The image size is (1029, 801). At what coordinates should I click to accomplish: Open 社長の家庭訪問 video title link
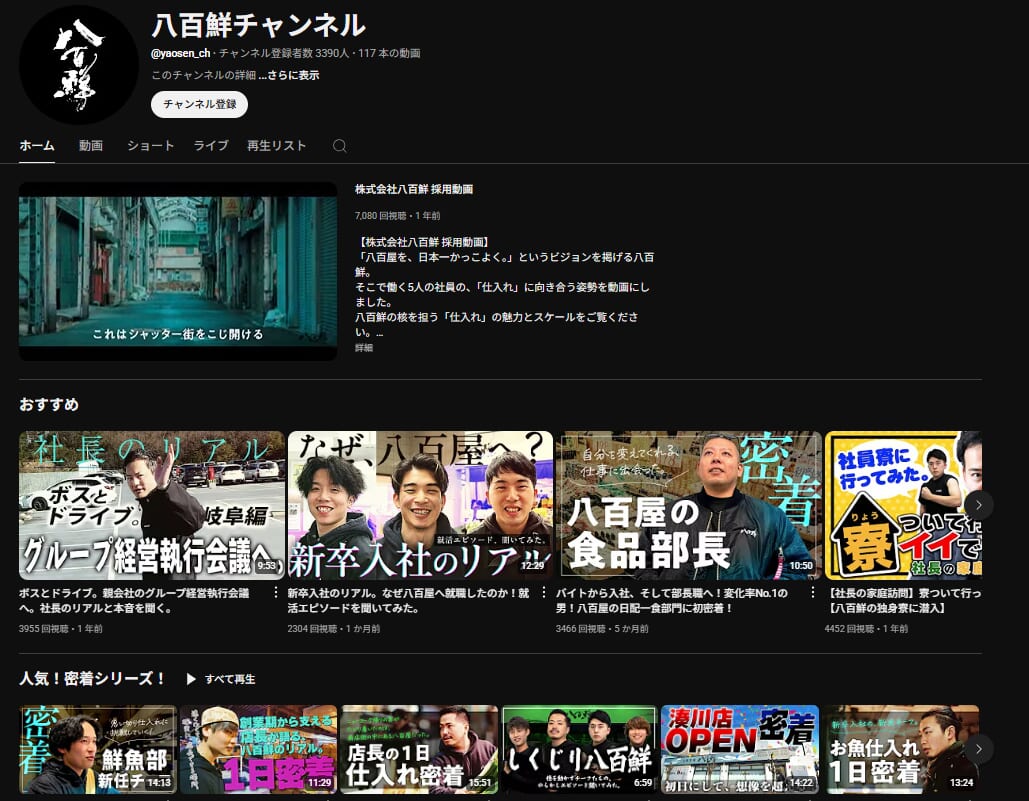click(903, 600)
